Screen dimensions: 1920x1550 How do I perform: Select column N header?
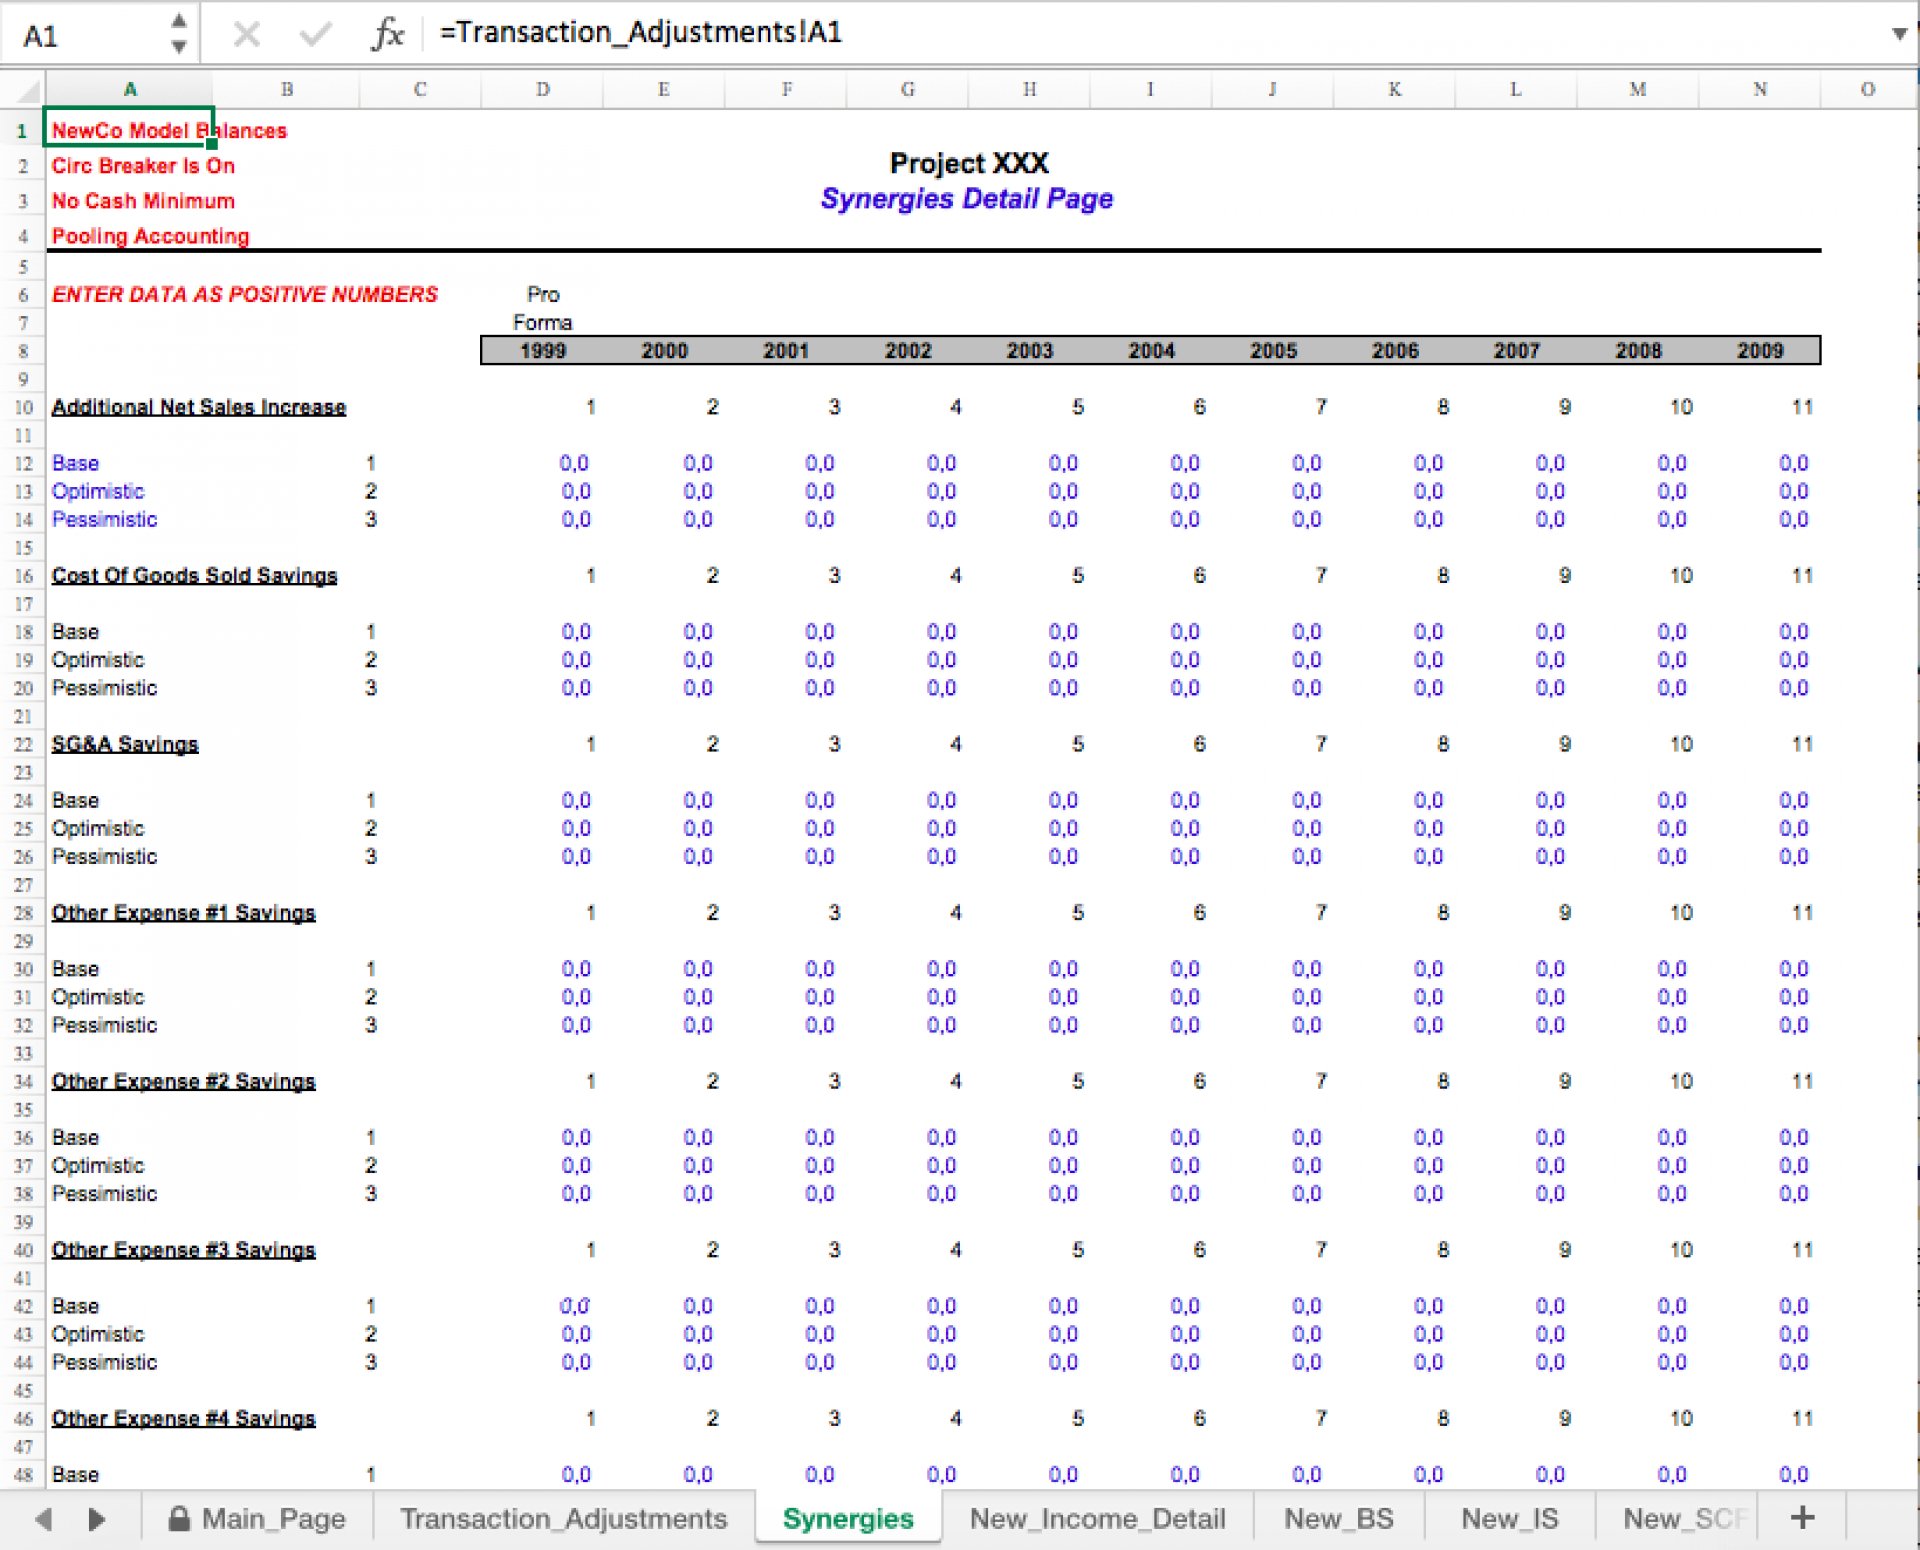click(x=1759, y=90)
